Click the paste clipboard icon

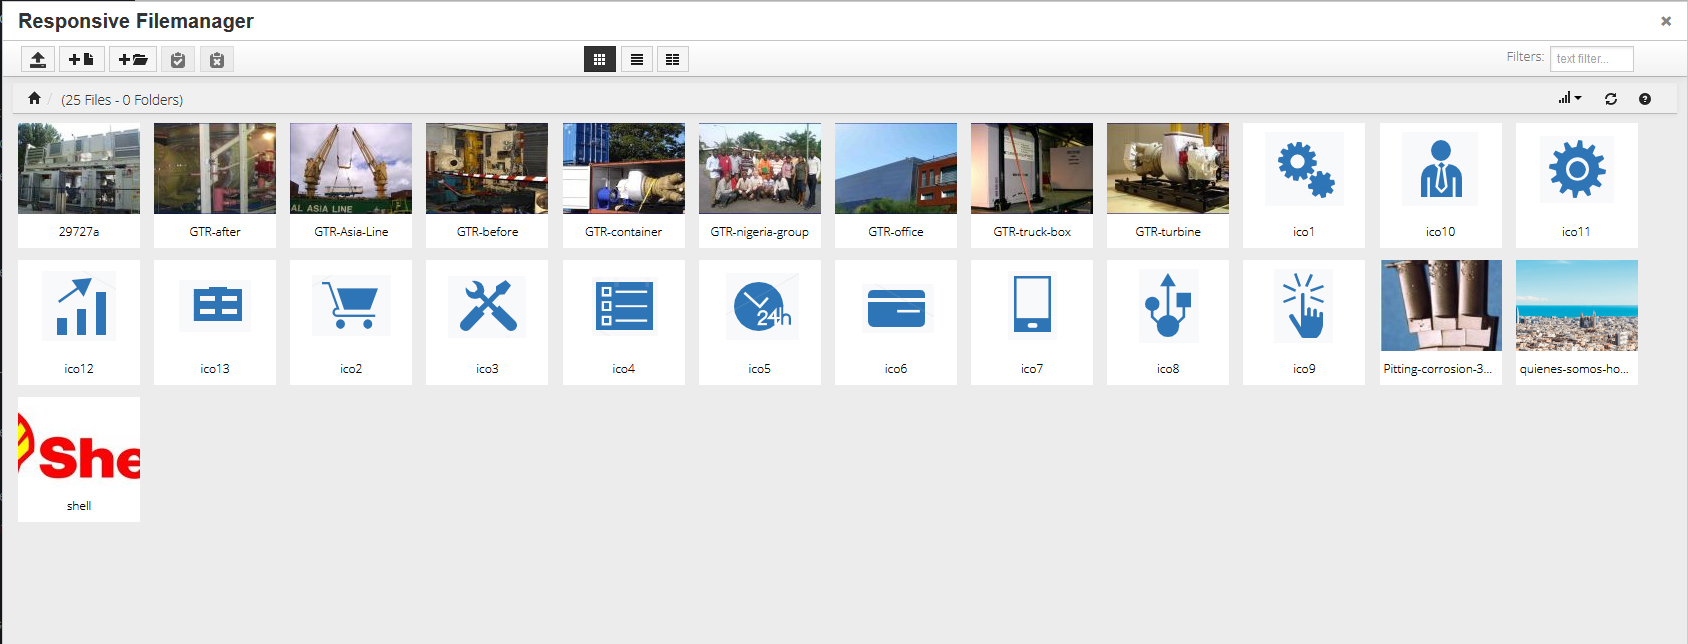click(178, 60)
